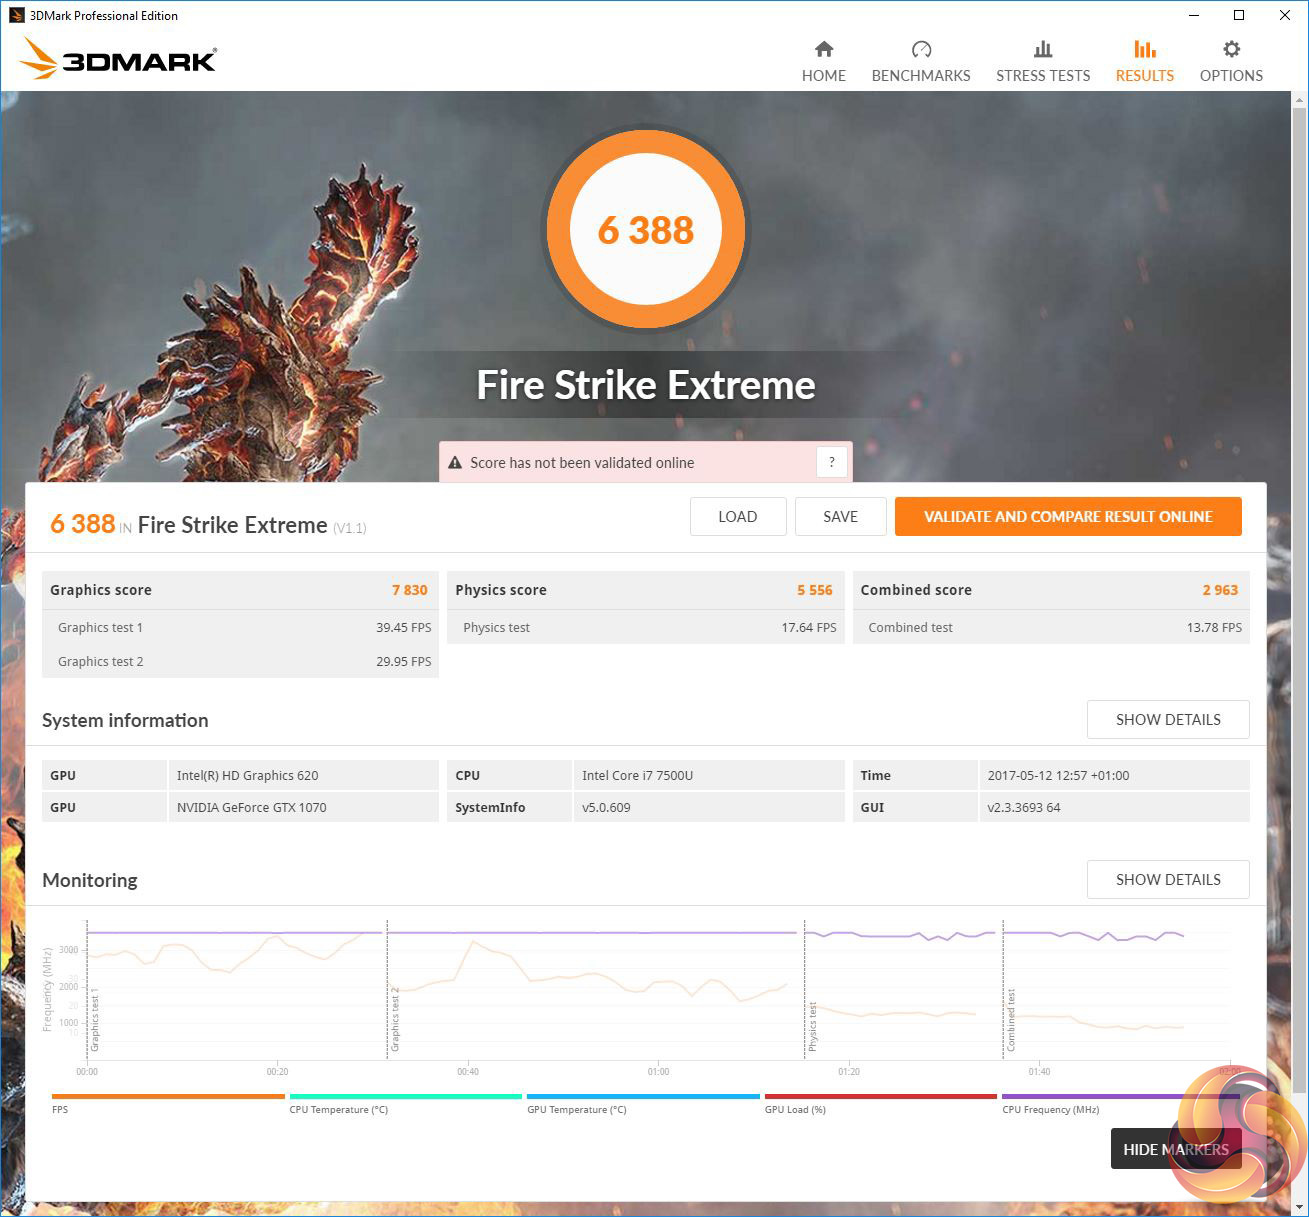Select Combined test result 13.78 FPS
1309x1217 pixels.
tap(1214, 628)
